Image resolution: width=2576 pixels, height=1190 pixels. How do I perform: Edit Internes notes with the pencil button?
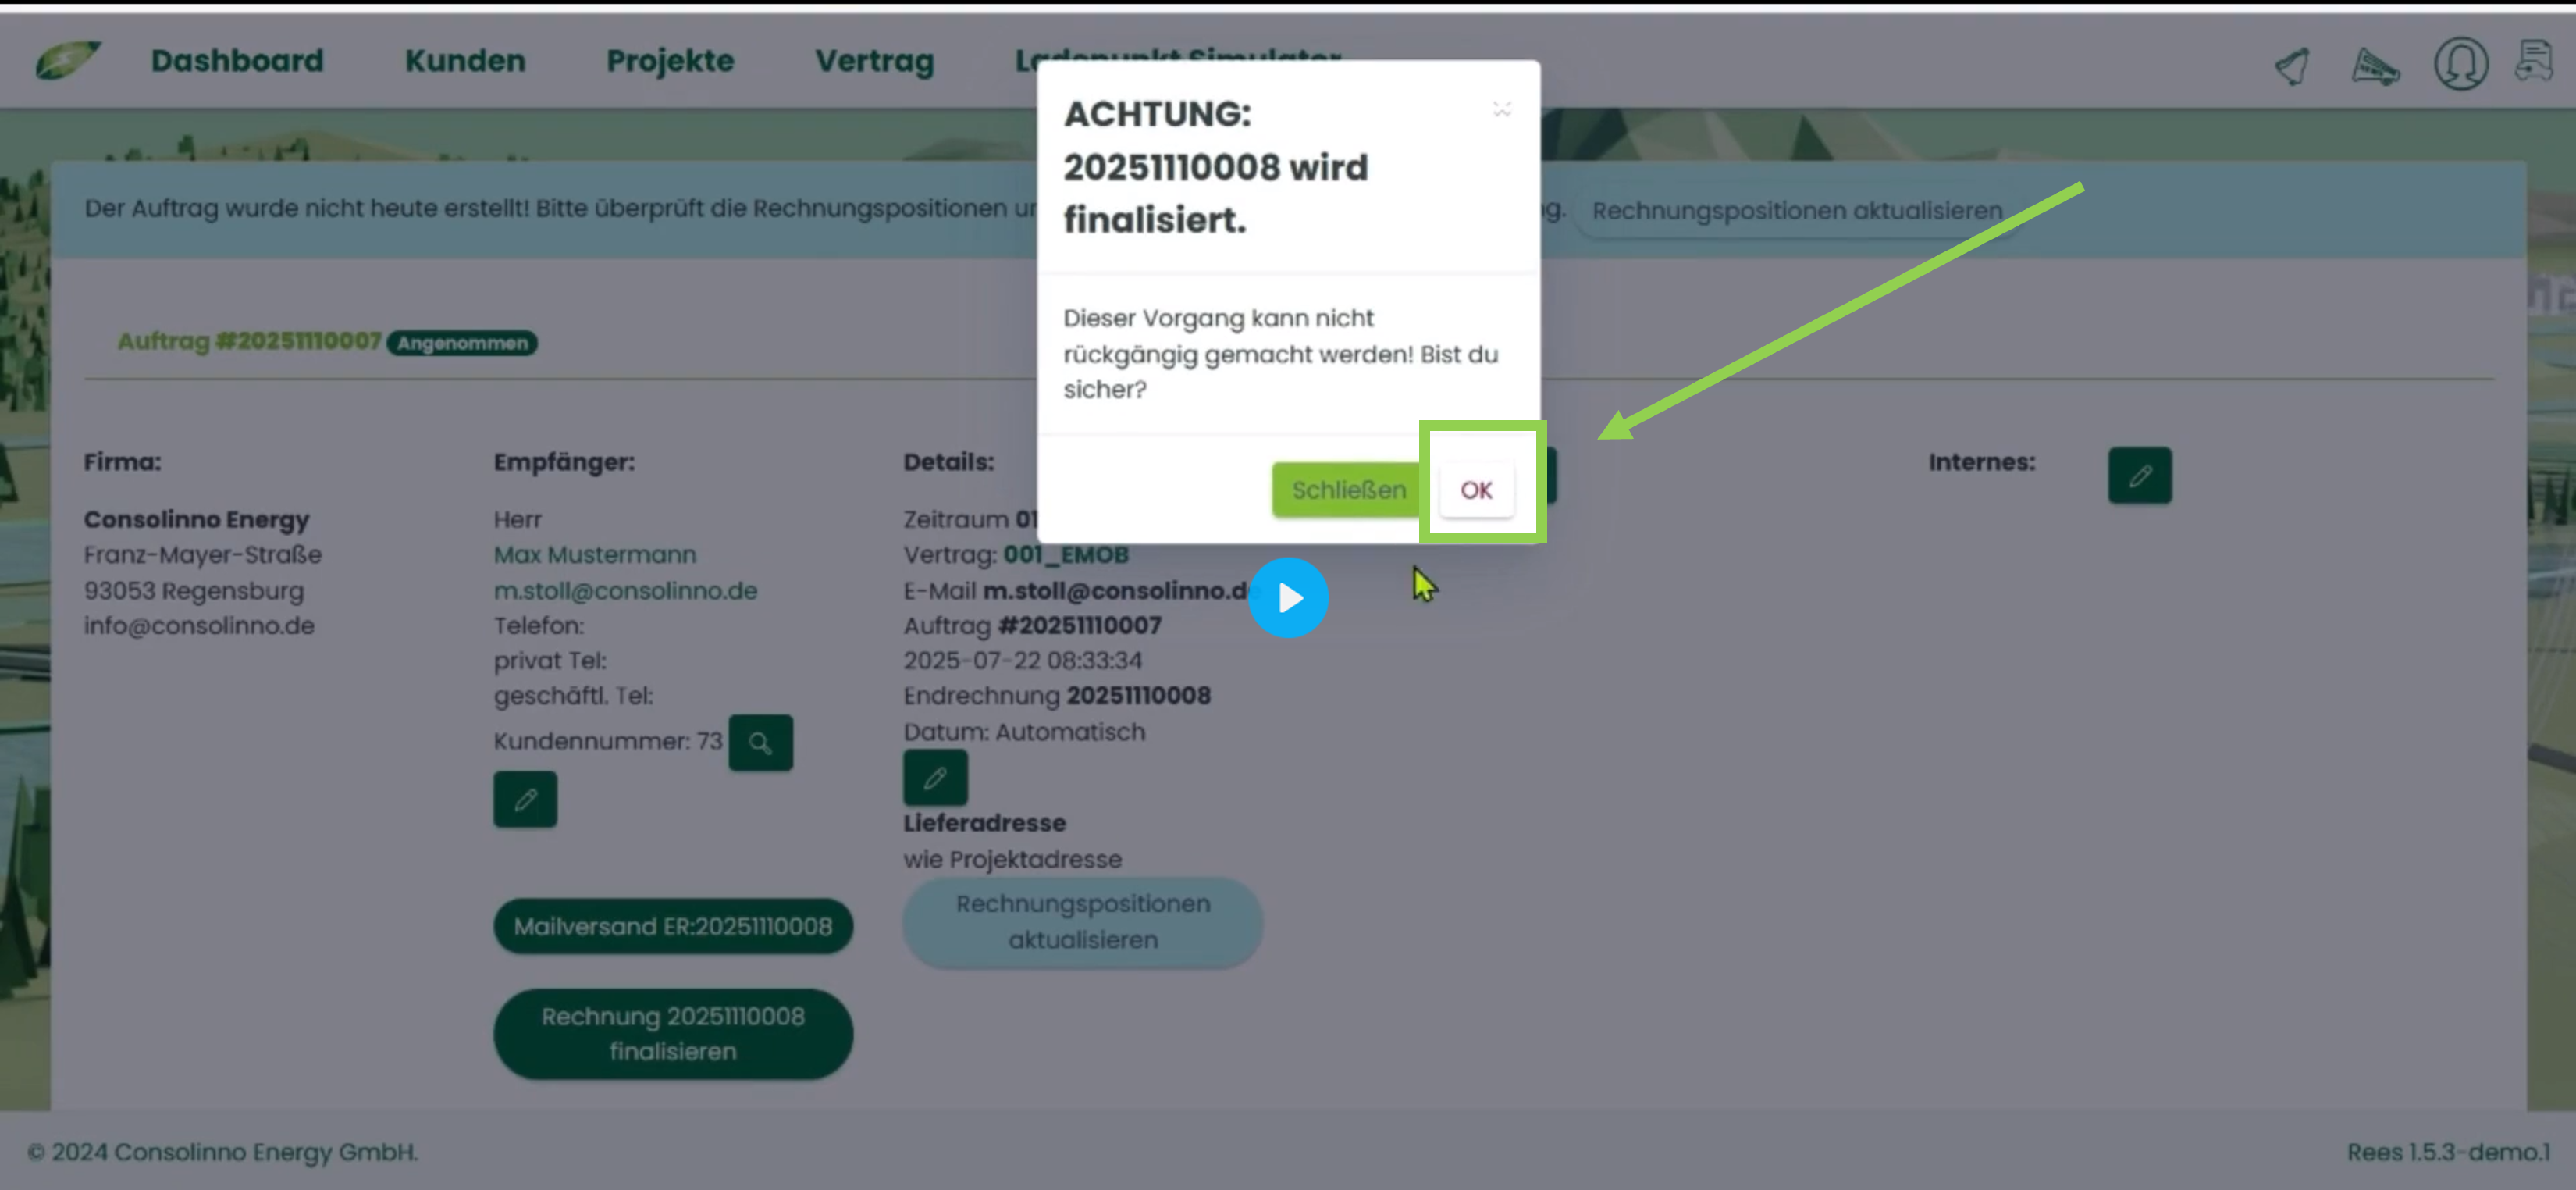[2139, 475]
